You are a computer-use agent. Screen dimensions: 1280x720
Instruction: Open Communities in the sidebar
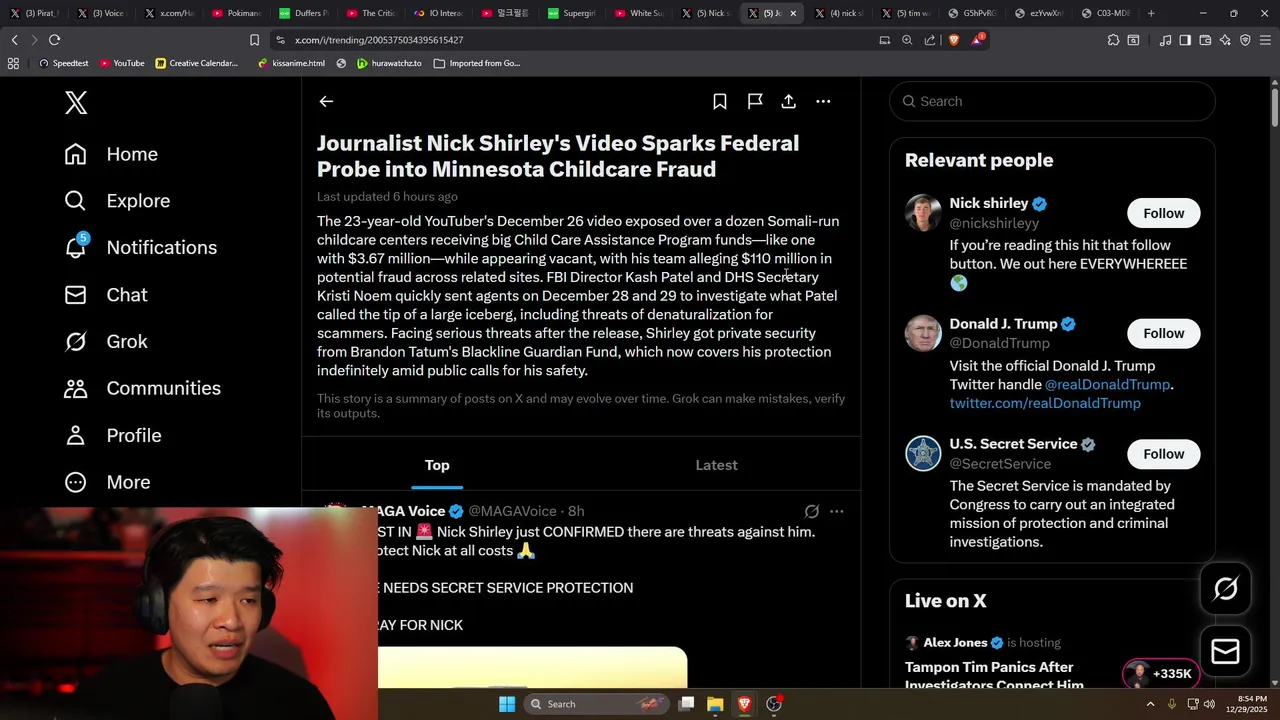(142, 388)
